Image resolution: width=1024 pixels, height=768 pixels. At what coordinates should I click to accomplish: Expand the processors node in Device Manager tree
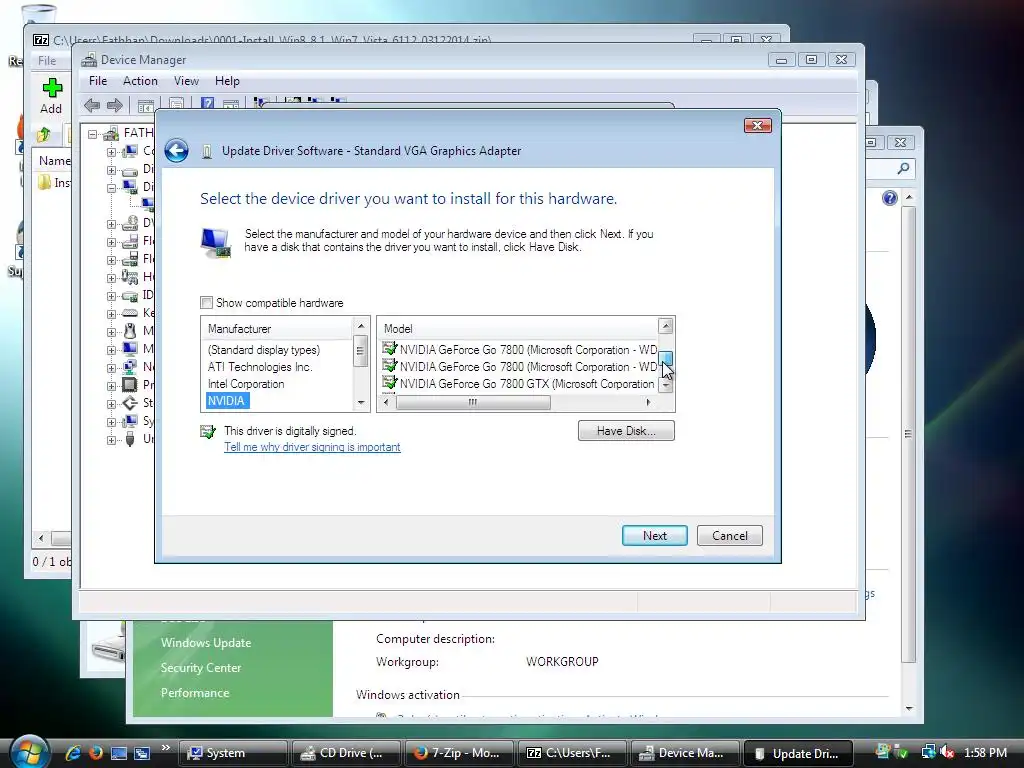pyautogui.click(x=112, y=385)
